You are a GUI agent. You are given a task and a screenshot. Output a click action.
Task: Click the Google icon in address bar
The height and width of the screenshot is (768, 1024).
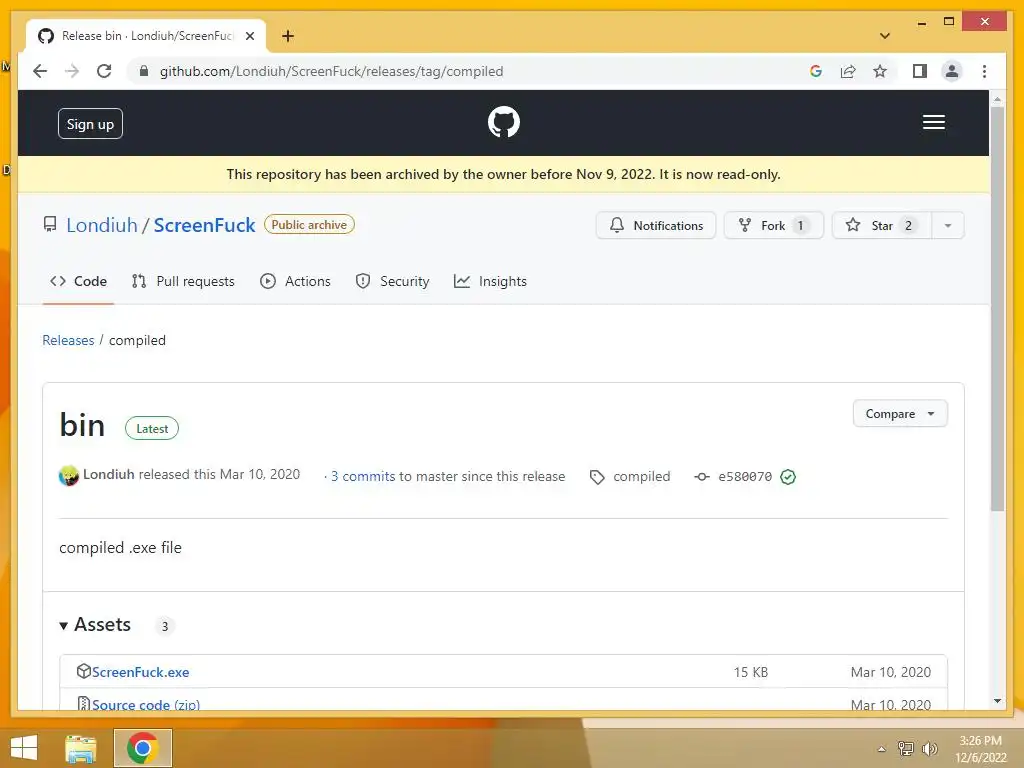click(x=816, y=71)
